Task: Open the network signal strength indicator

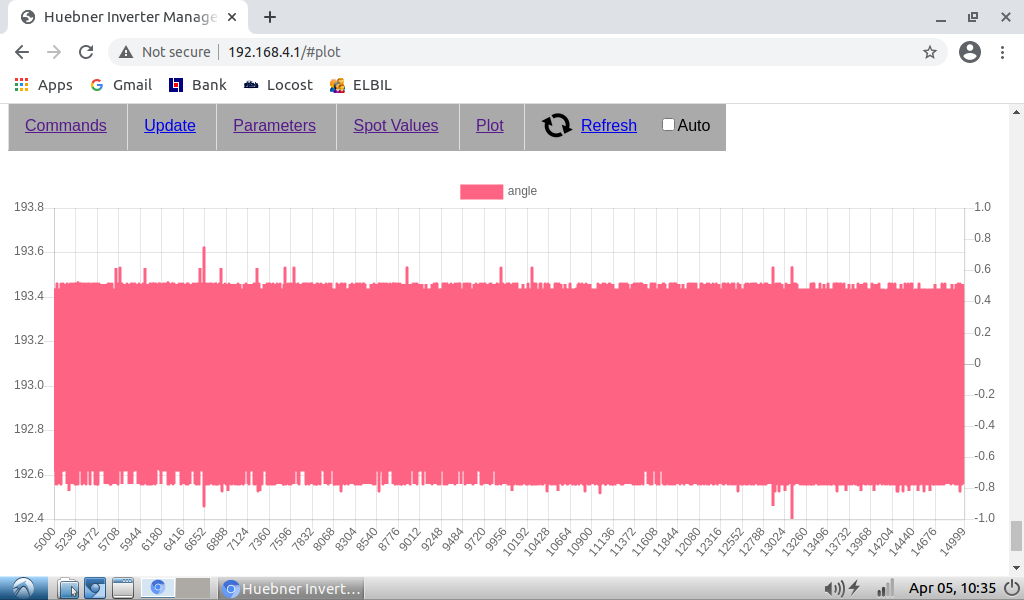Action: tap(885, 588)
